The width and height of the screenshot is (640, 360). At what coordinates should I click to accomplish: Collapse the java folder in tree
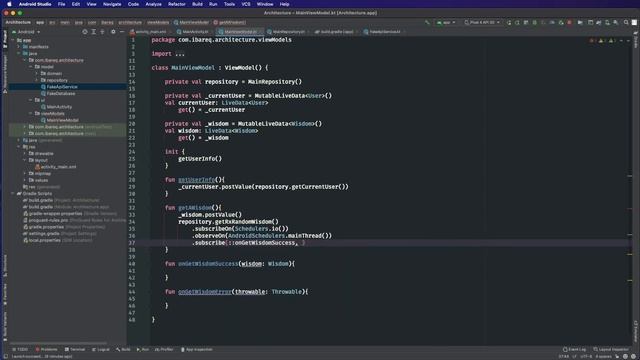coord(19,53)
